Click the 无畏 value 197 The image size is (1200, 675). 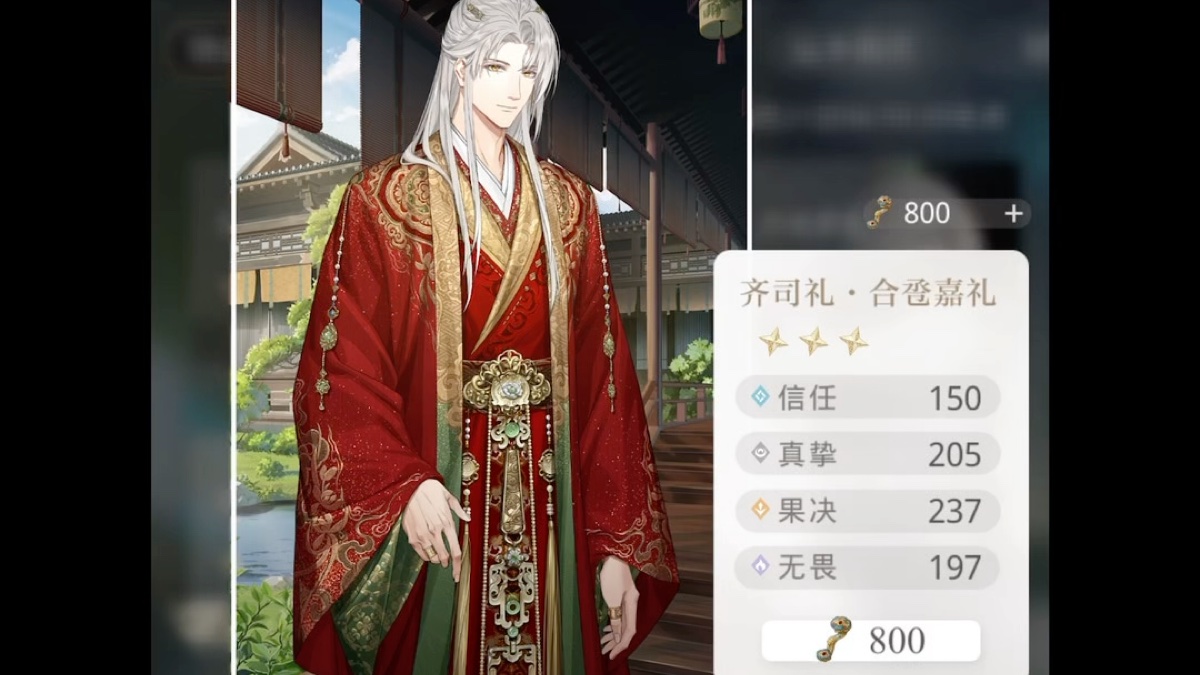954,568
